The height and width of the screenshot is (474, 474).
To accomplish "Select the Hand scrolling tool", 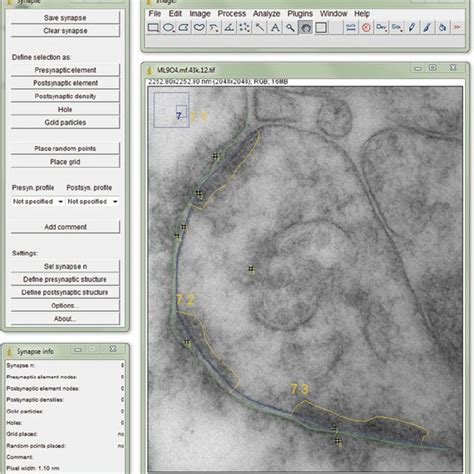I will coord(305,28).
